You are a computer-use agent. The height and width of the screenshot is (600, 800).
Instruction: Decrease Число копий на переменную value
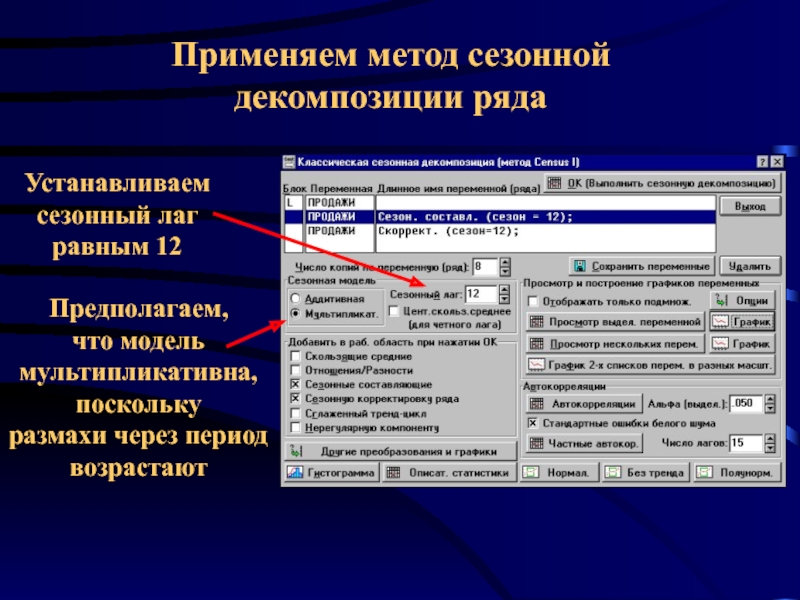505,271
